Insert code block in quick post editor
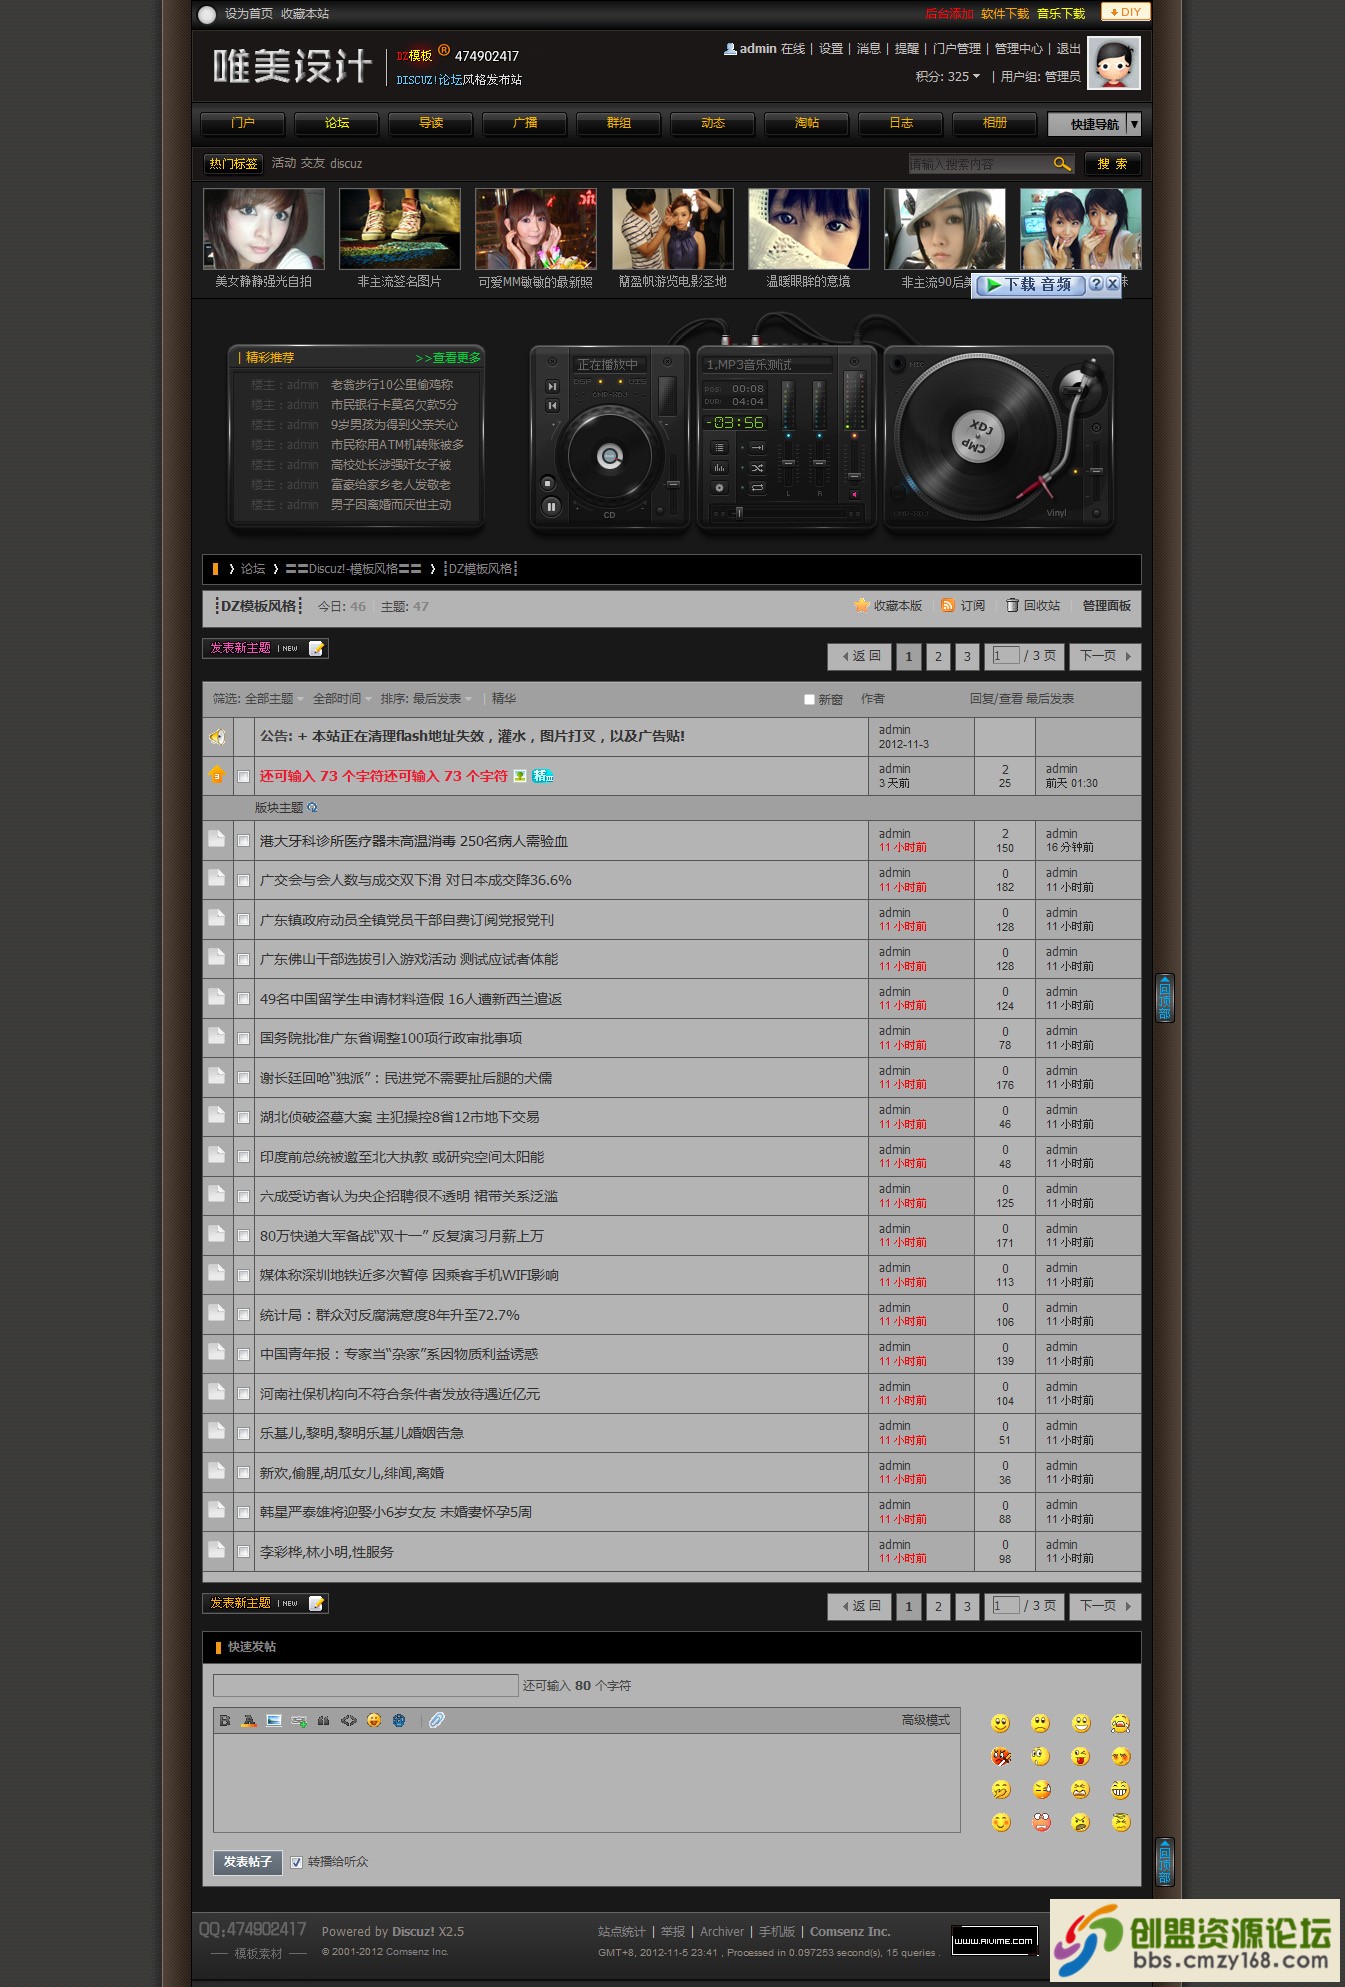This screenshot has width=1345, height=1987. 349,1720
